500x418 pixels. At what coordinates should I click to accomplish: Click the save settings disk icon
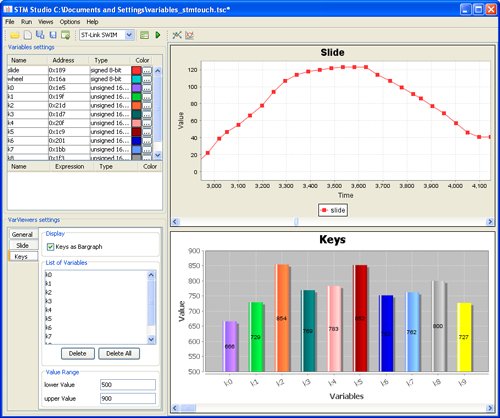(53, 35)
